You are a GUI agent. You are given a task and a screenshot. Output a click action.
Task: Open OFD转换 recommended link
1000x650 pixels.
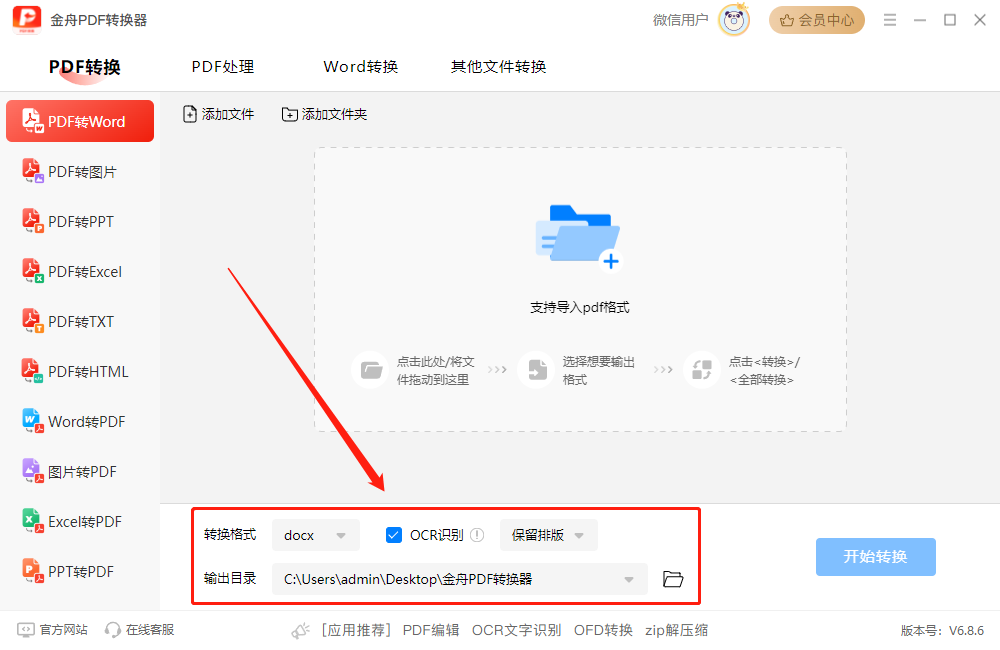click(603, 630)
